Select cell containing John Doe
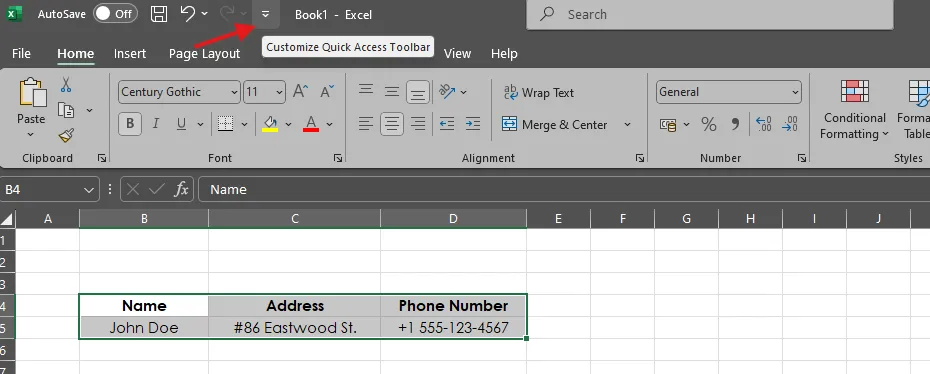 tap(144, 328)
